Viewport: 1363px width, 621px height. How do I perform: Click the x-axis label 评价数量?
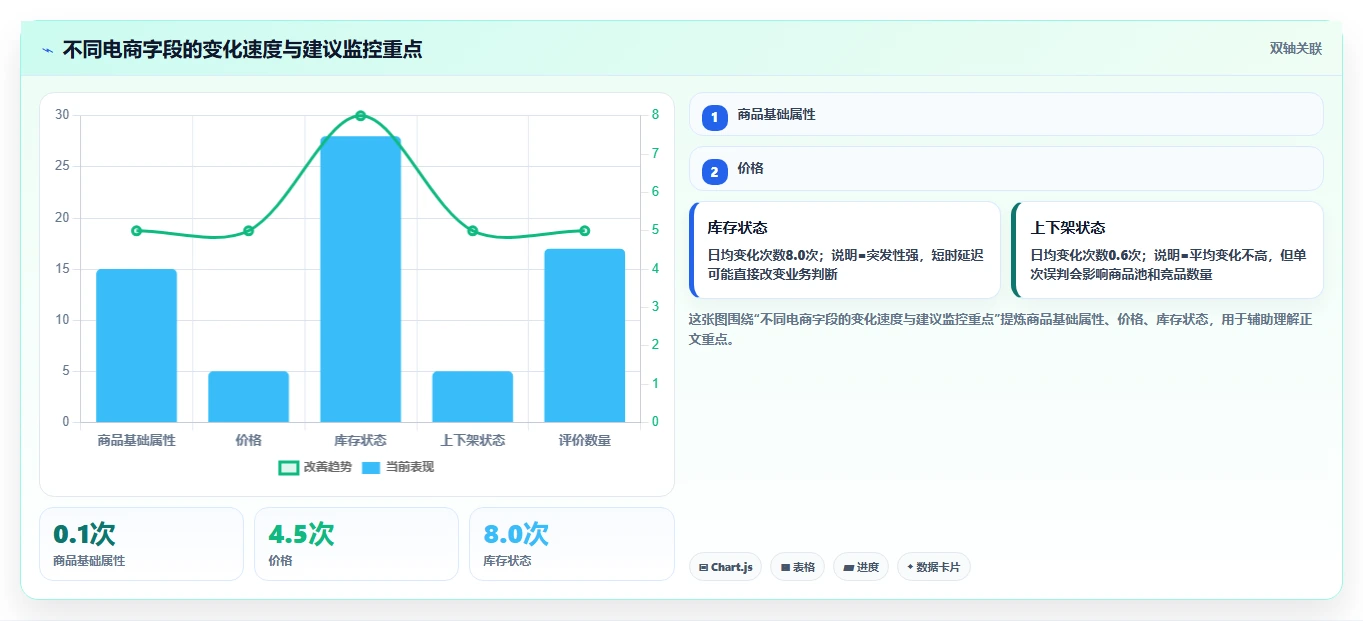click(x=585, y=440)
